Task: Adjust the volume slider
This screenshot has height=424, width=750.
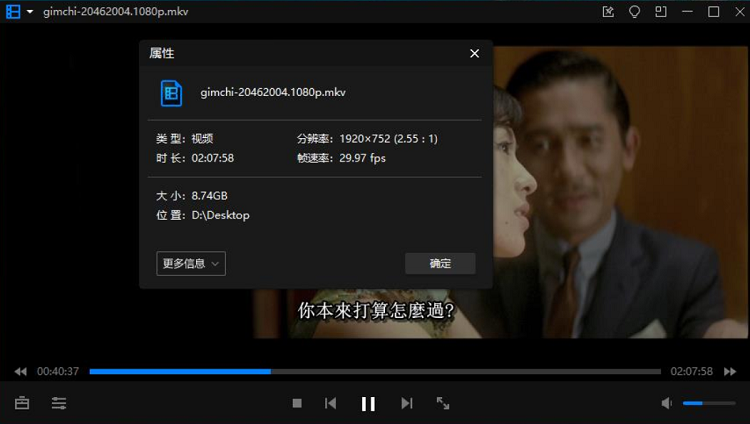Action: click(x=707, y=403)
